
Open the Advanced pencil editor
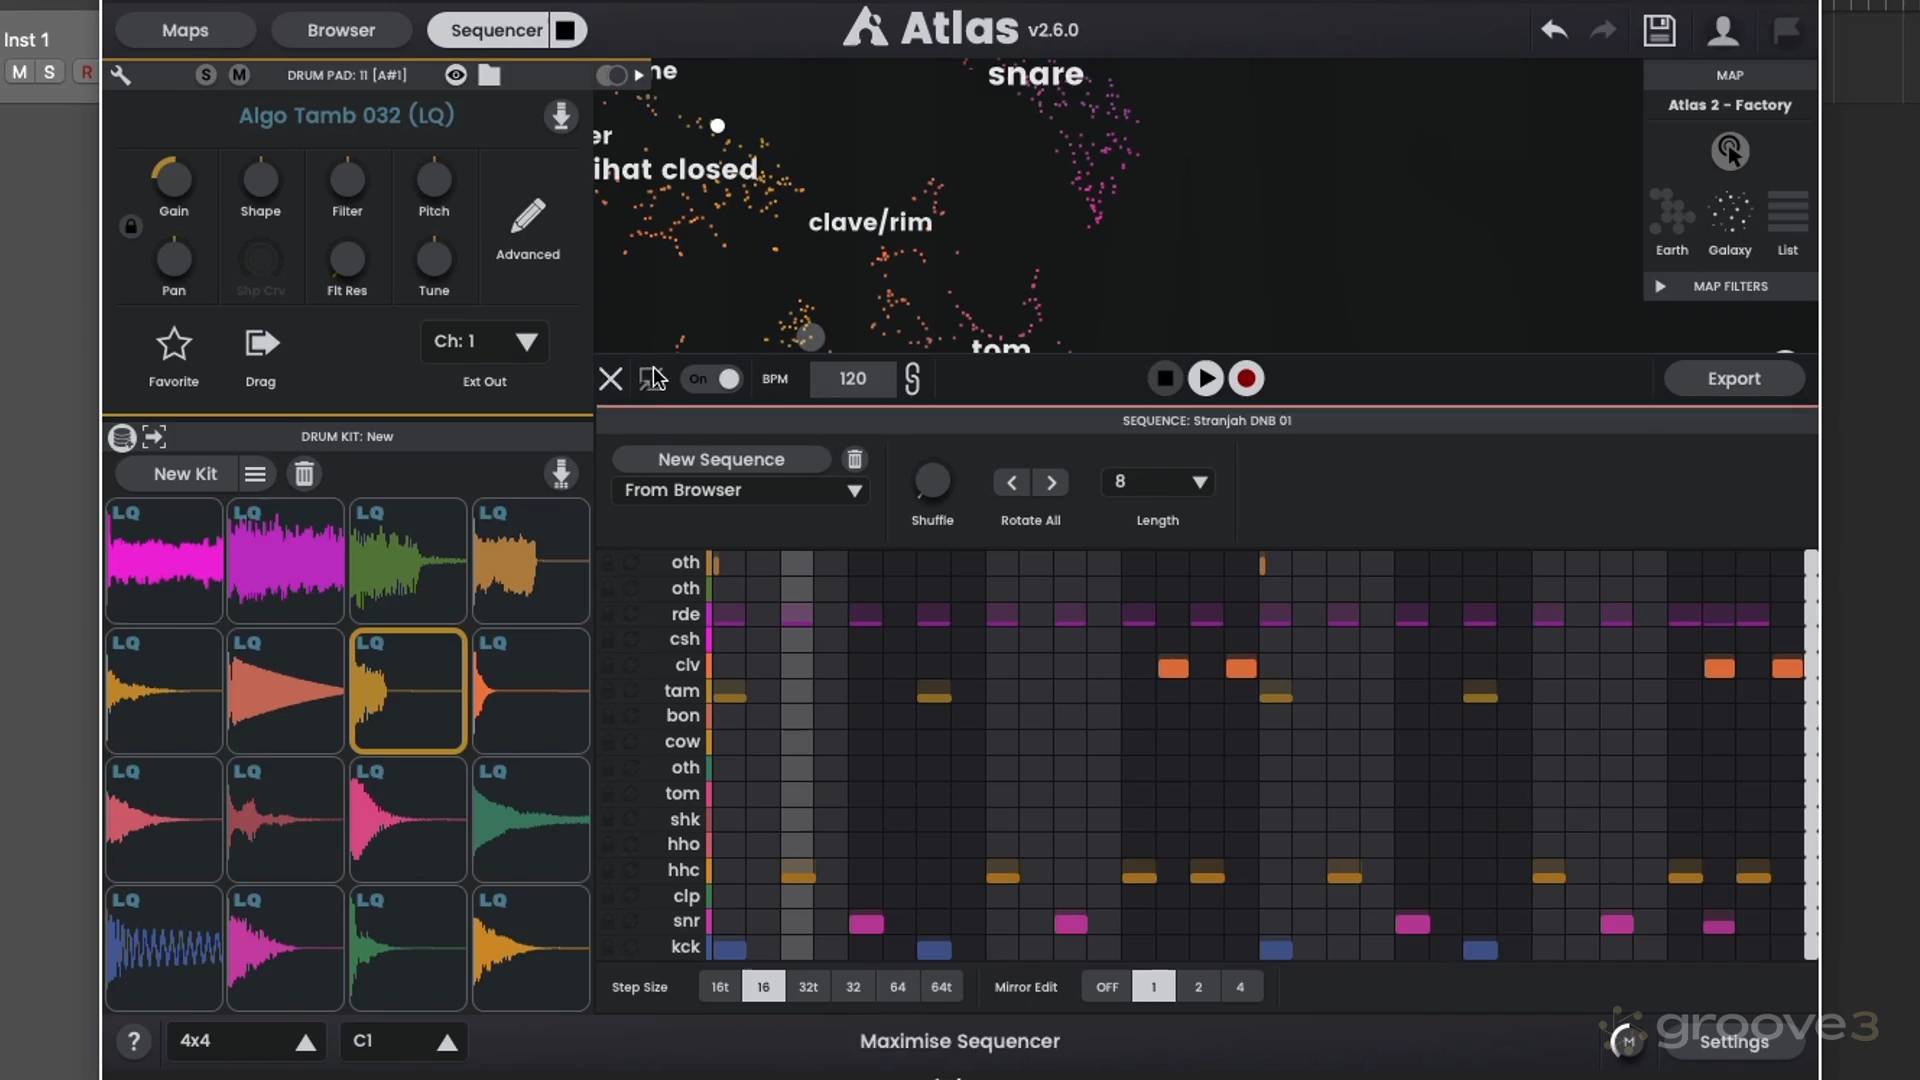527,216
